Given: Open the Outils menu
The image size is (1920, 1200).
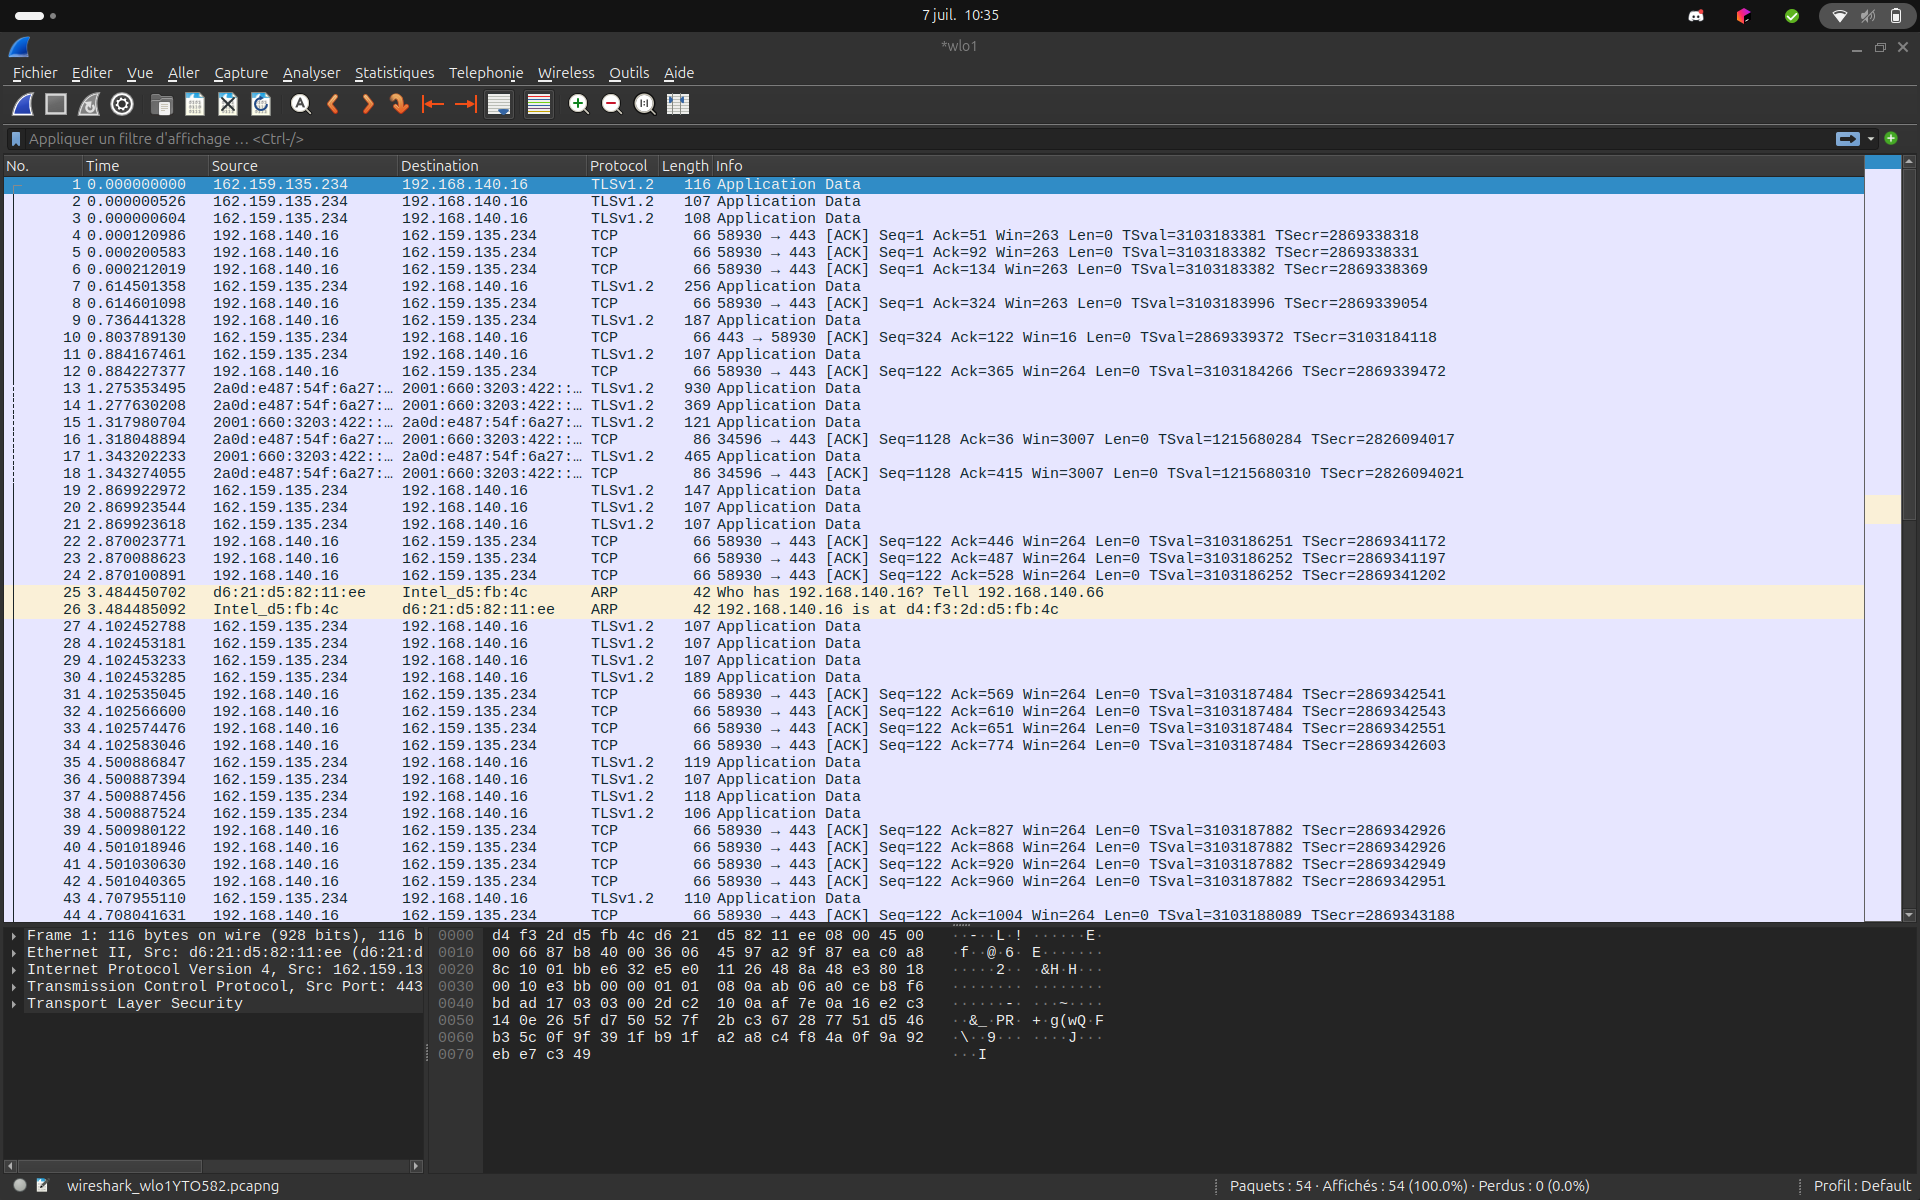Looking at the screenshot, I should pyautogui.click(x=629, y=73).
